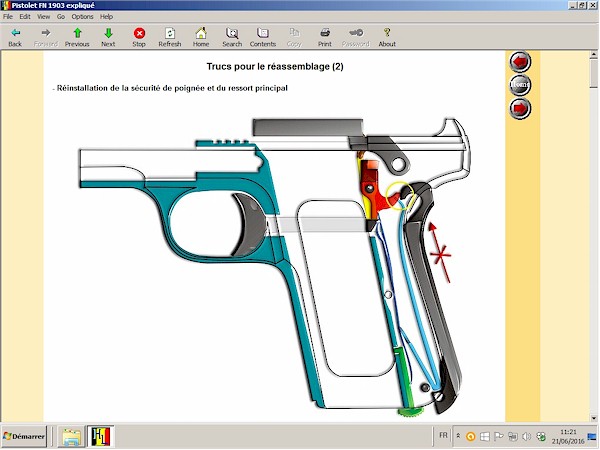
Task: Select the HL application taskbar button
Action: (101, 437)
